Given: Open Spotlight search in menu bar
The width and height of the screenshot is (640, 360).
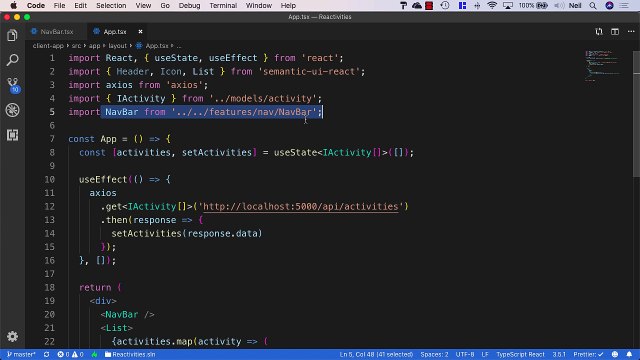Looking at the screenshot, I should pyautogui.click(x=593, y=5).
